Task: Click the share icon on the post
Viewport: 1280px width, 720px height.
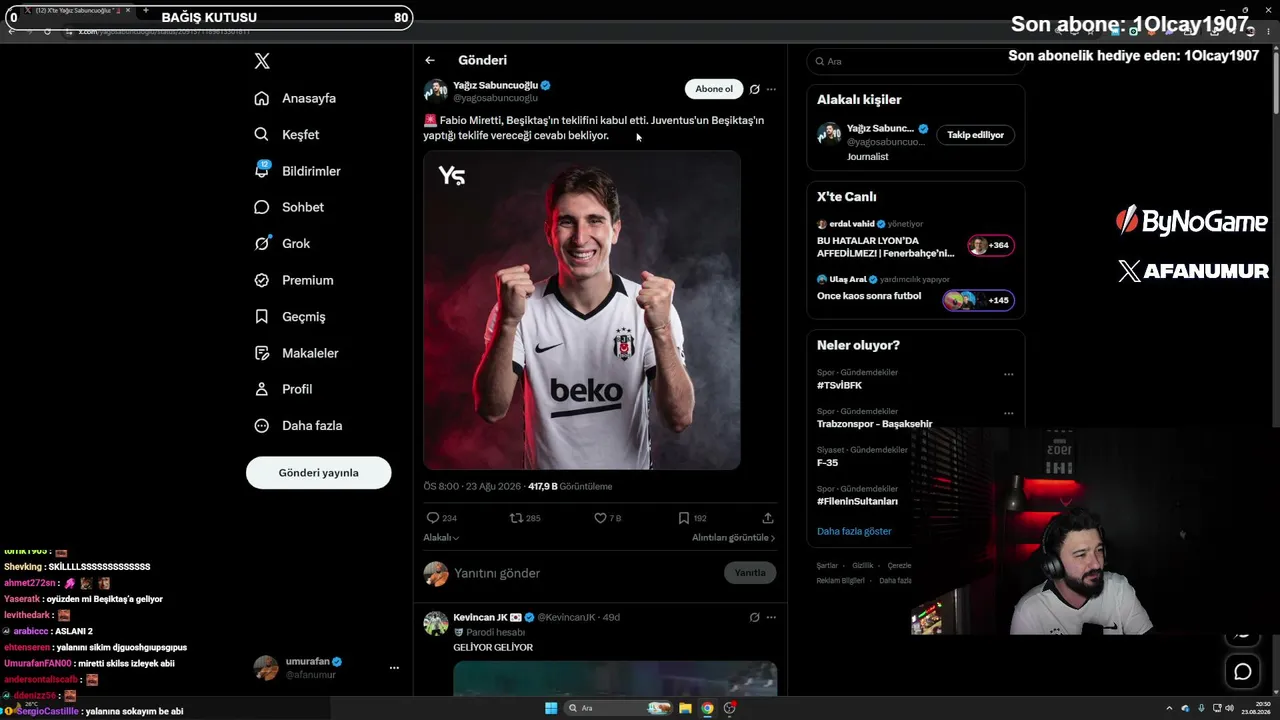Action: tap(768, 518)
